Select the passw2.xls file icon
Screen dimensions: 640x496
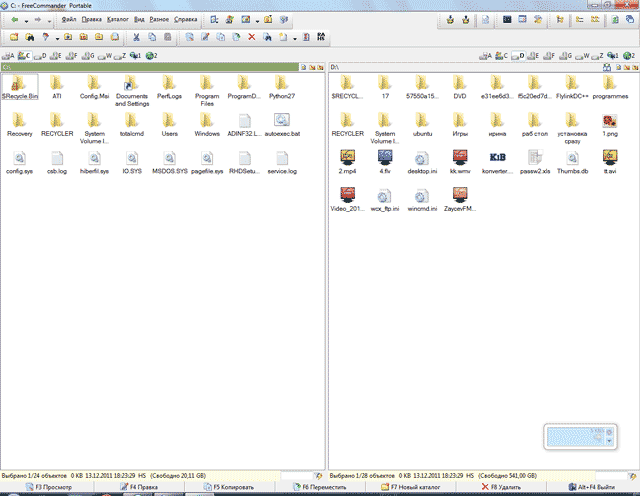(x=535, y=161)
